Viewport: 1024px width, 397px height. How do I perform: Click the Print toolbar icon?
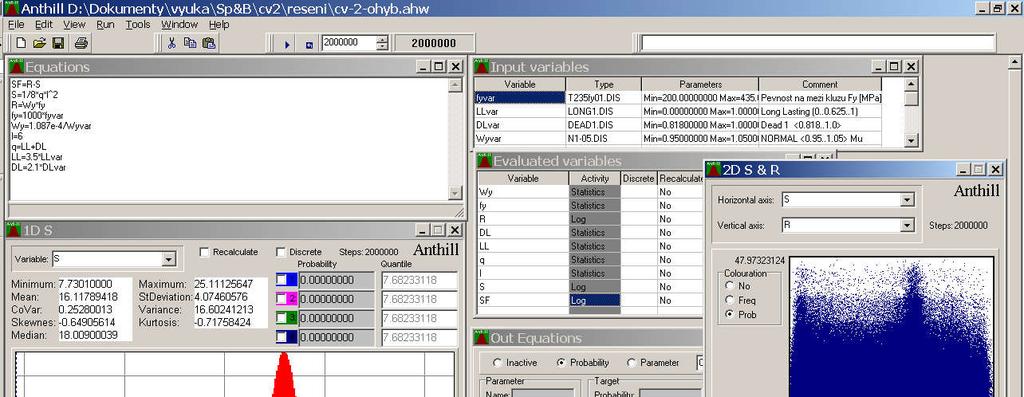tap(81, 43)
